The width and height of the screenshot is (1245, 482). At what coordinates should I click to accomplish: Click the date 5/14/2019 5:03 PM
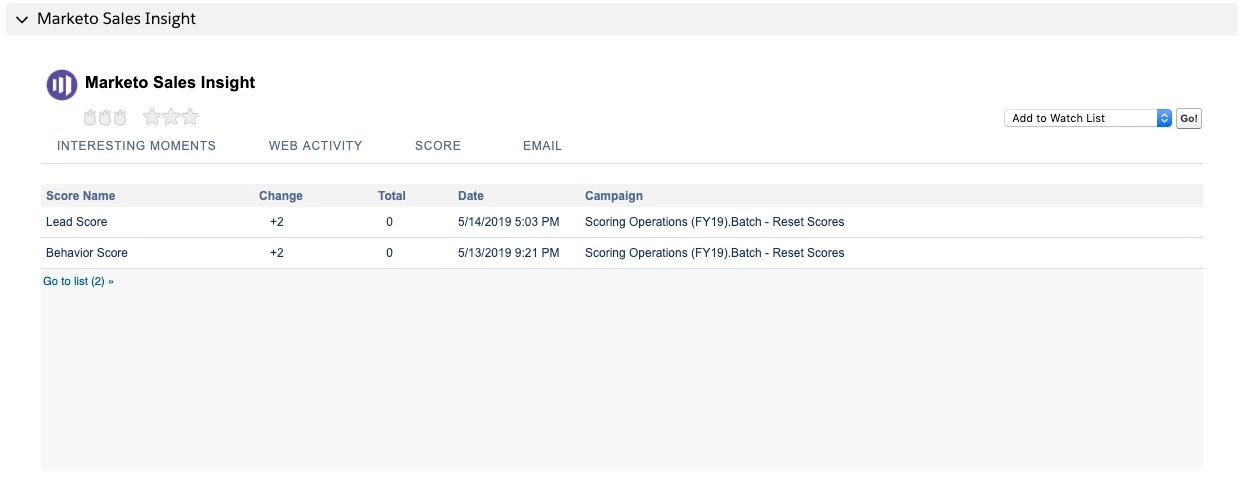[x=508, y=222]
